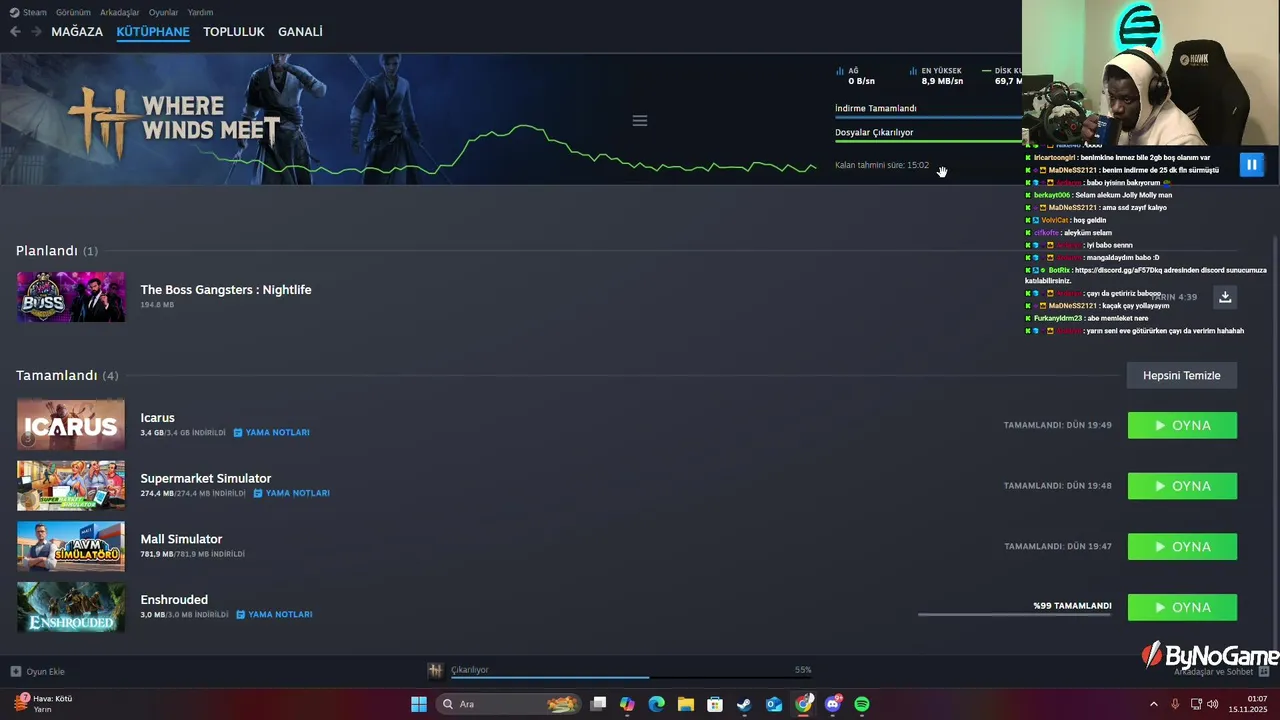This screenshot has height=720, width=1280.
Task: Click the Enshrouded %99 progress bar
Action: 1015,614
